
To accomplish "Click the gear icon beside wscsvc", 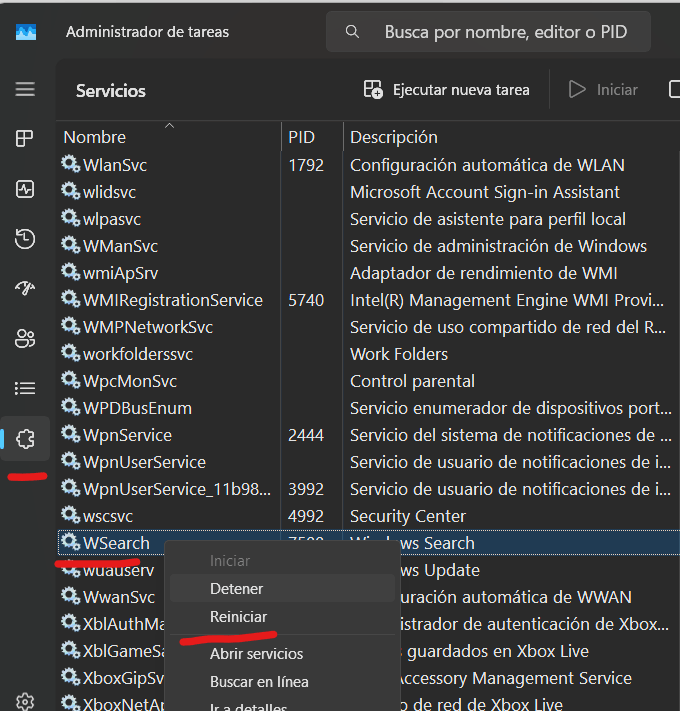I will point(70,514).
